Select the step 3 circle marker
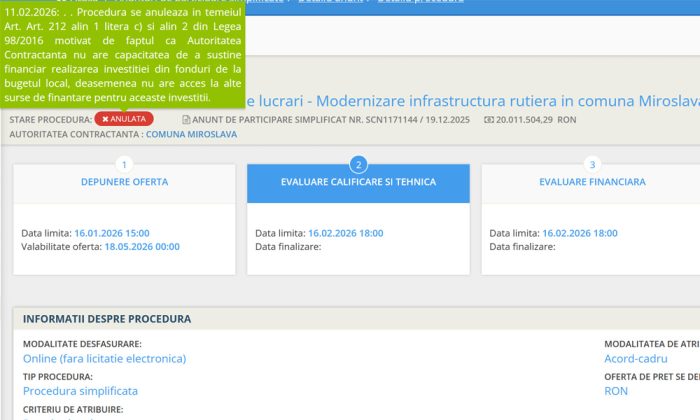 [592, 164]
